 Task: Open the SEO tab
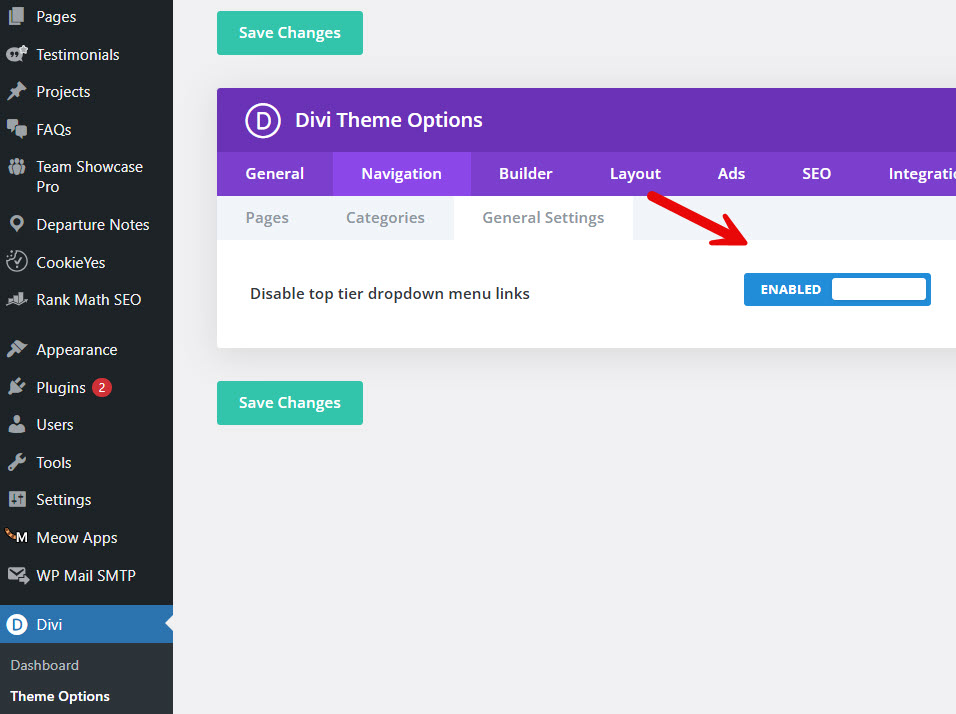(816, 174)
